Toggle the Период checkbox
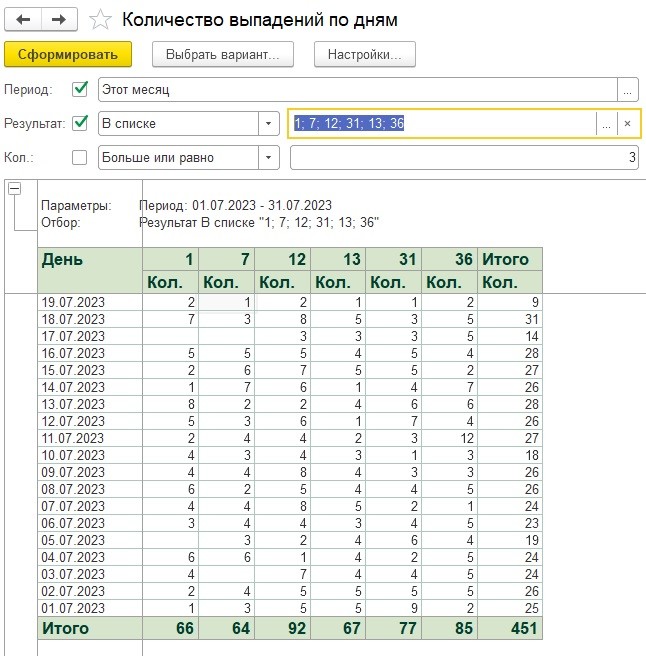Screen dimensions: 646x656 point(79,89)
